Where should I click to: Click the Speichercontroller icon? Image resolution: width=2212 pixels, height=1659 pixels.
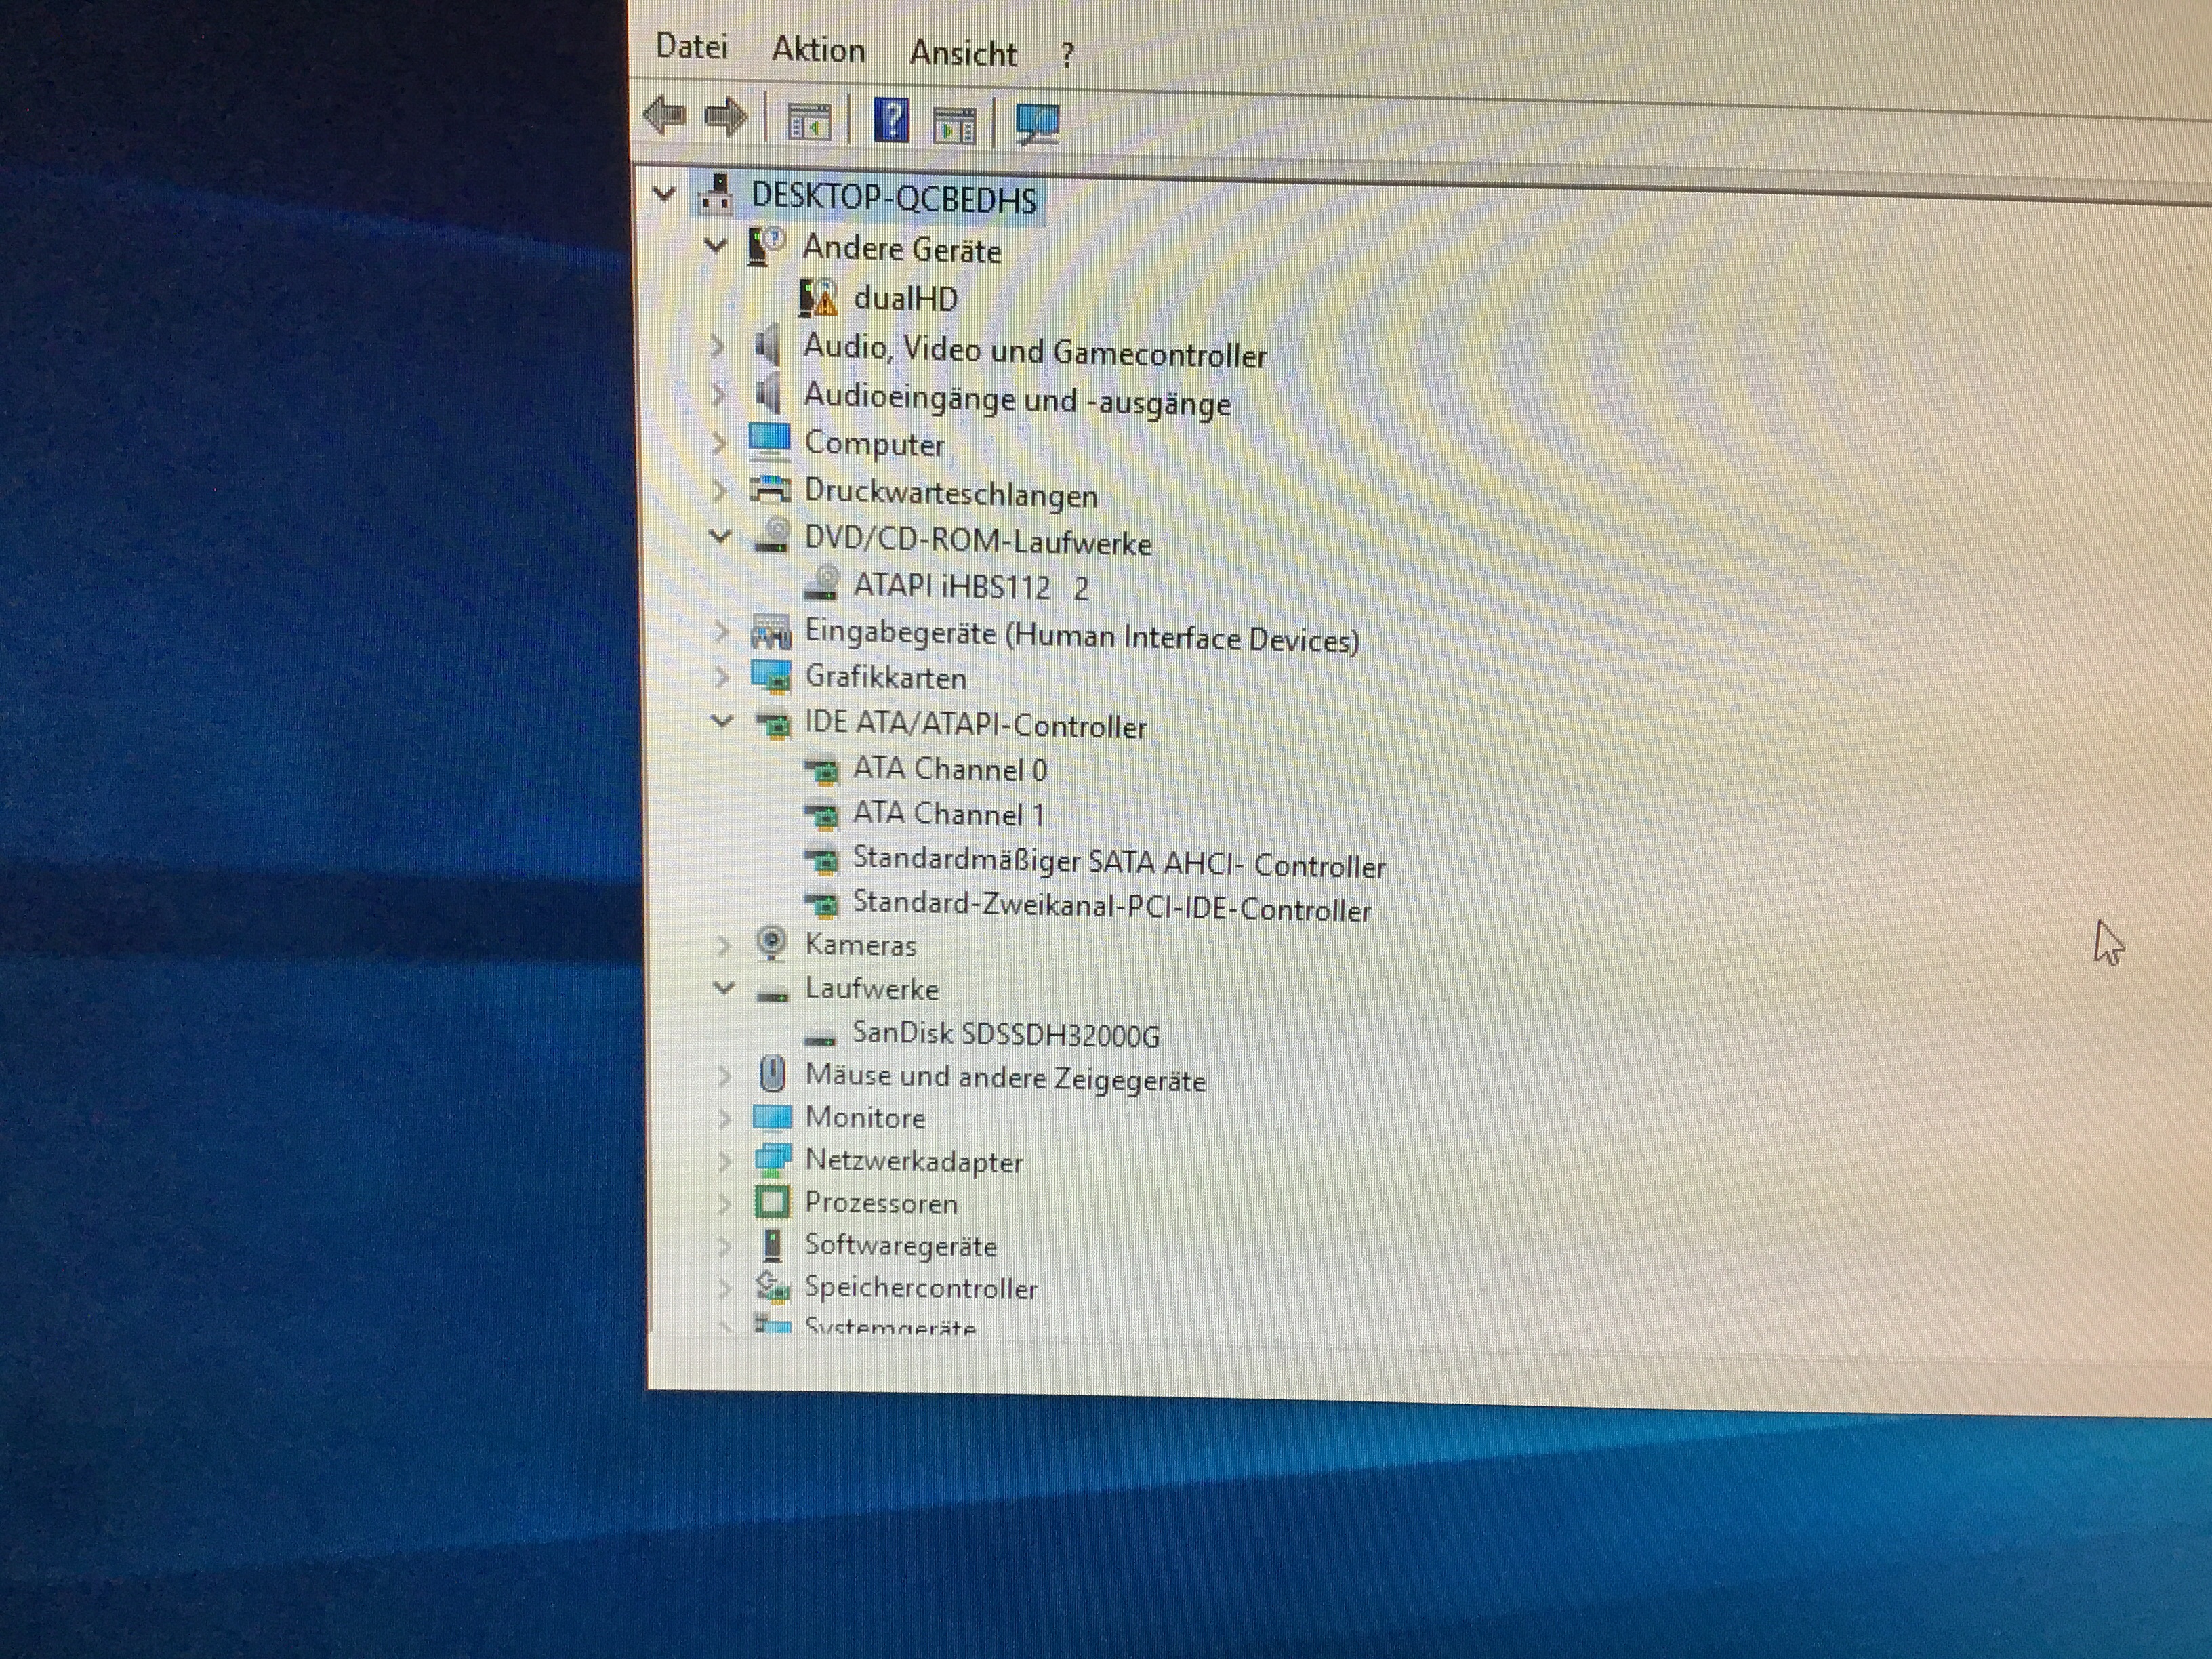[772, 1287]
